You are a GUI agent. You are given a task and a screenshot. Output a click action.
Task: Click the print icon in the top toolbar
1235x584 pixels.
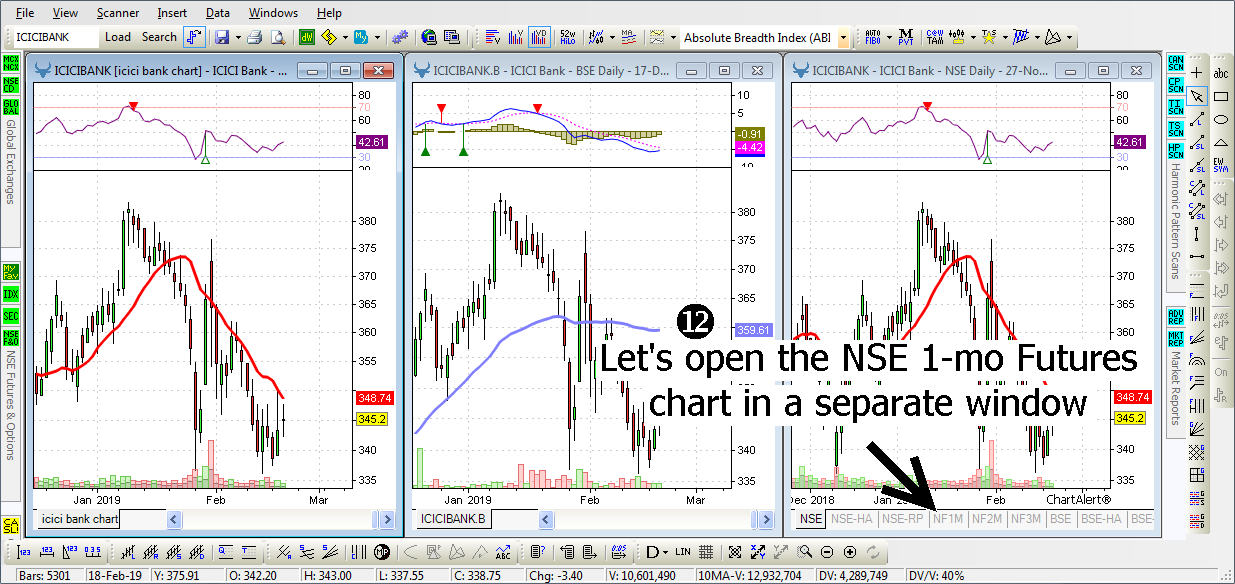[254, 37]
